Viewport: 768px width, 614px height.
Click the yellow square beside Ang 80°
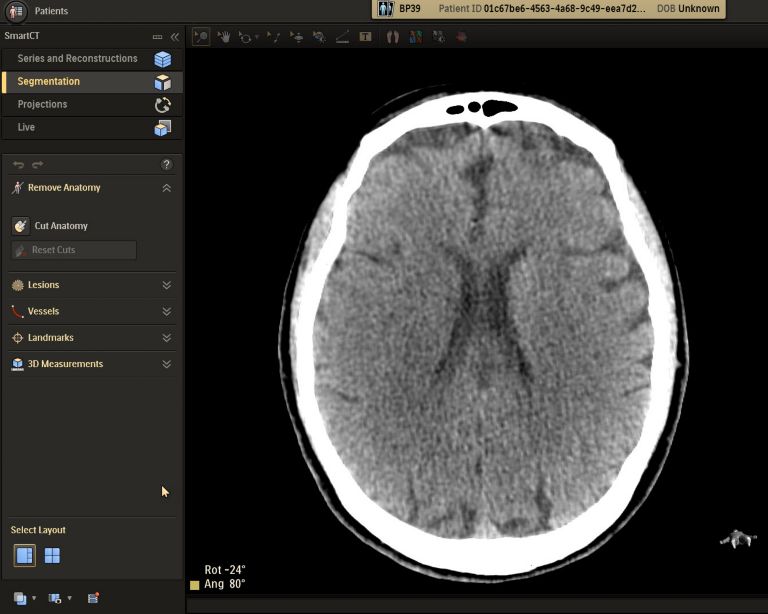(194, 585)
